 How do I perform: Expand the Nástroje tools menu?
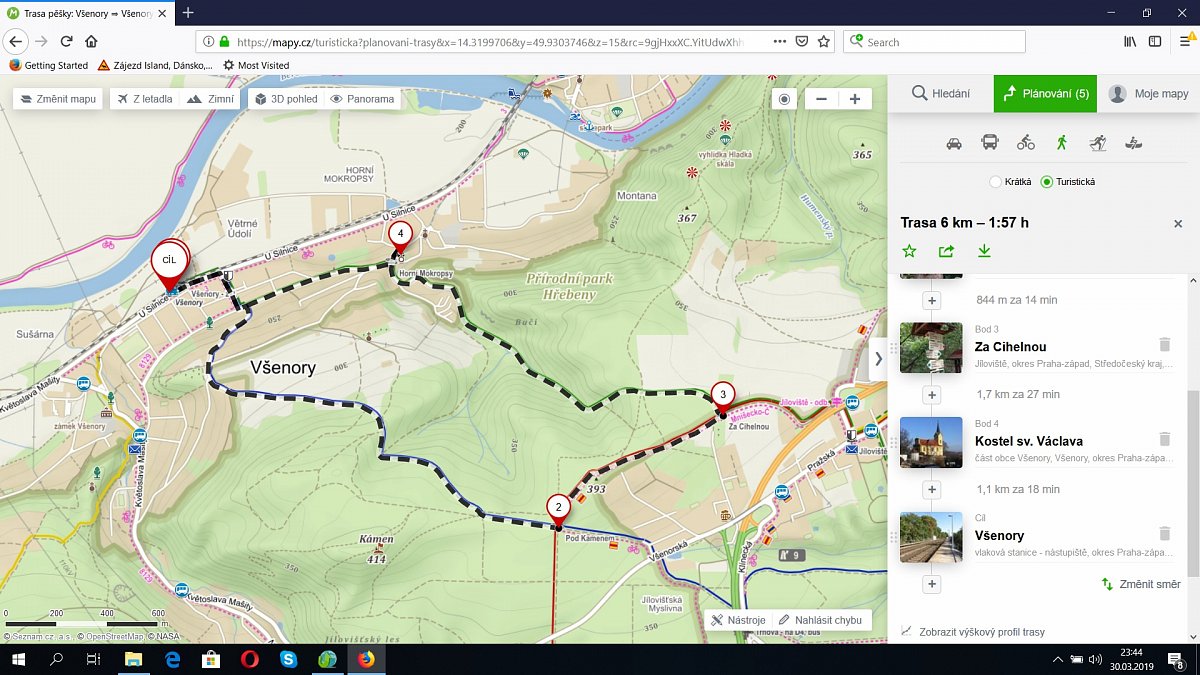pos(738,620)
